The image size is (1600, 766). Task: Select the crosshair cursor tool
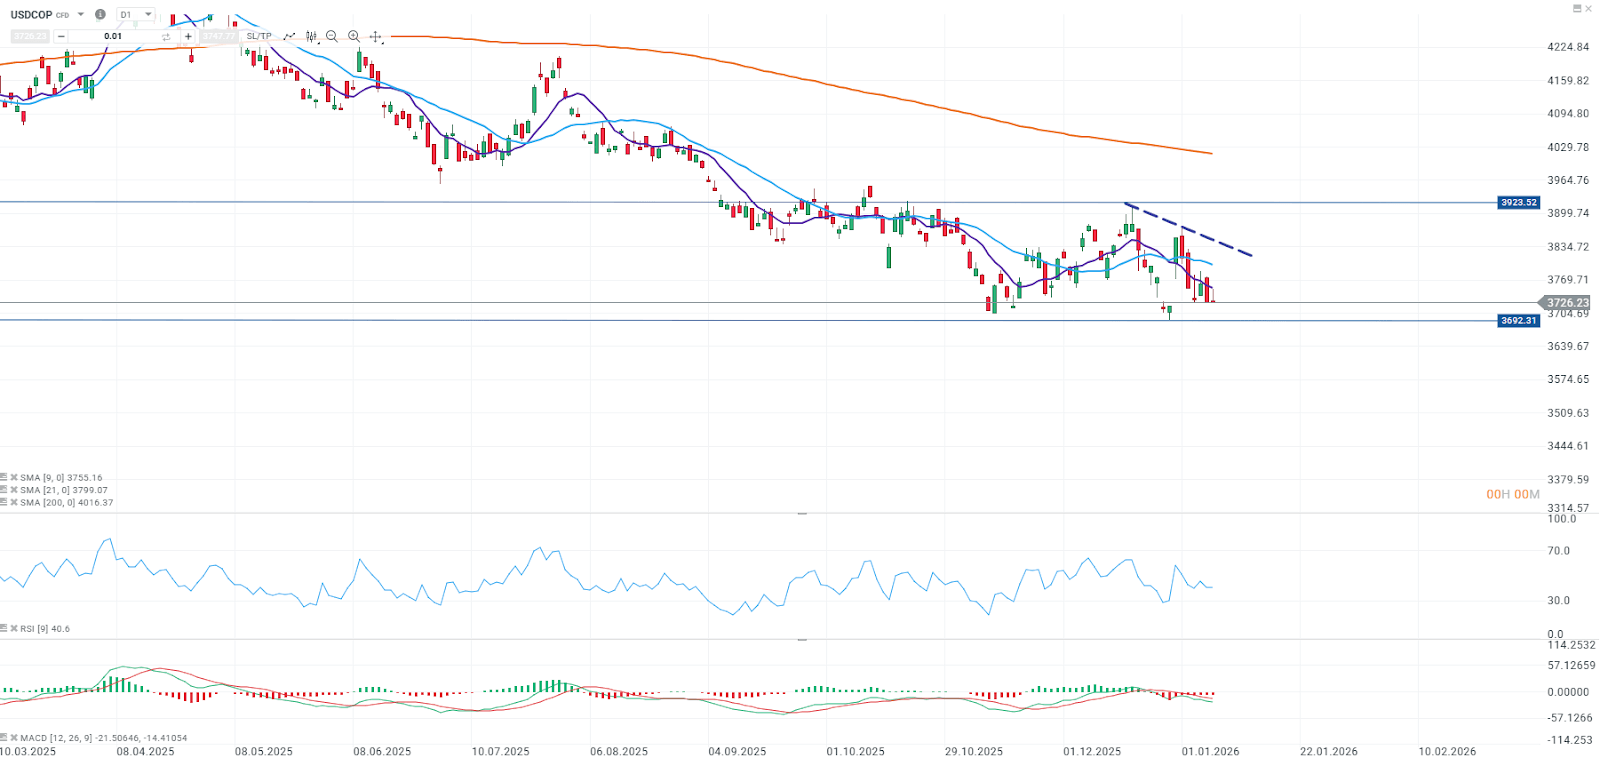point(376,37)
